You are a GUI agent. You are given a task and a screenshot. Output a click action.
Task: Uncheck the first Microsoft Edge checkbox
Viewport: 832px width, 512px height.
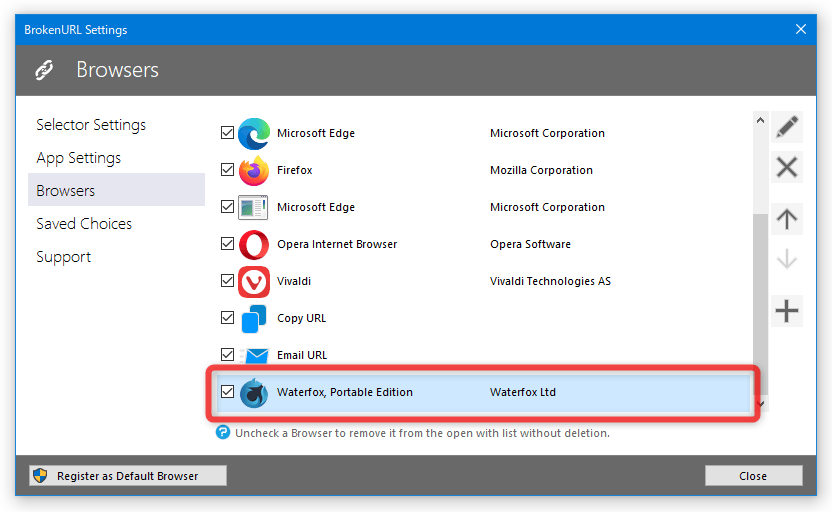pos(227,133)
